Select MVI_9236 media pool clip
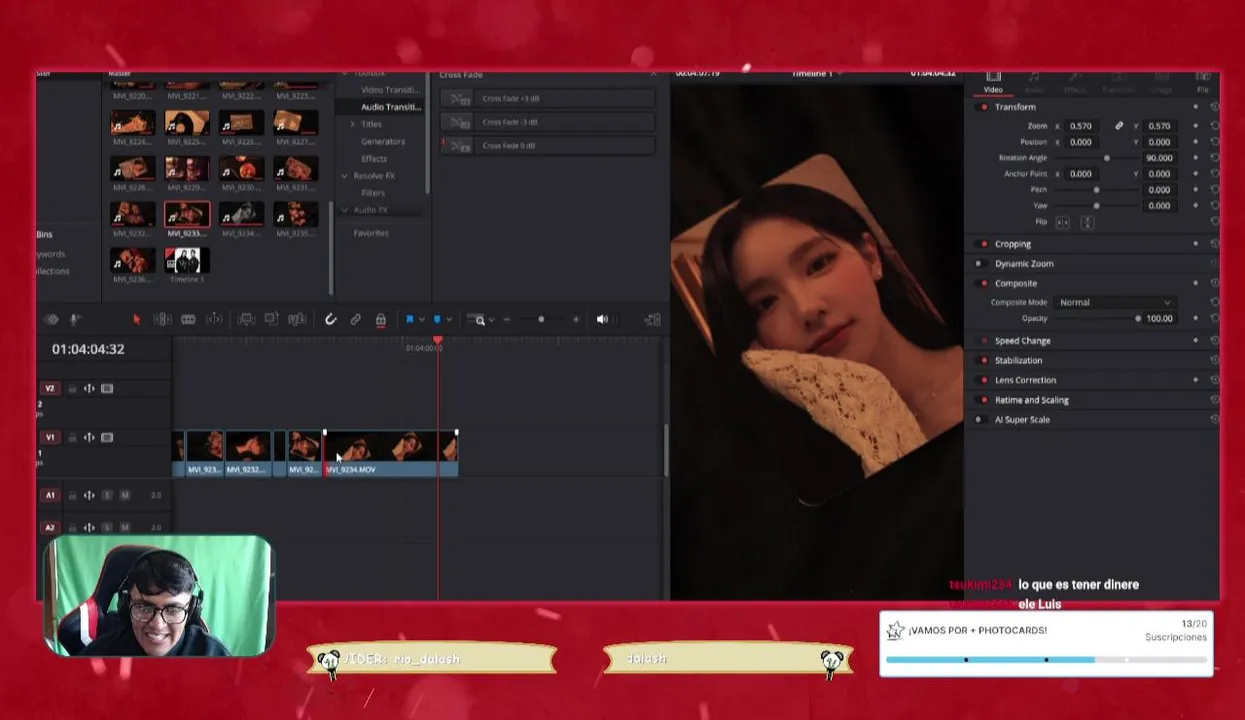The height and width of the screenshot is (720, 1245). point(132,265)
